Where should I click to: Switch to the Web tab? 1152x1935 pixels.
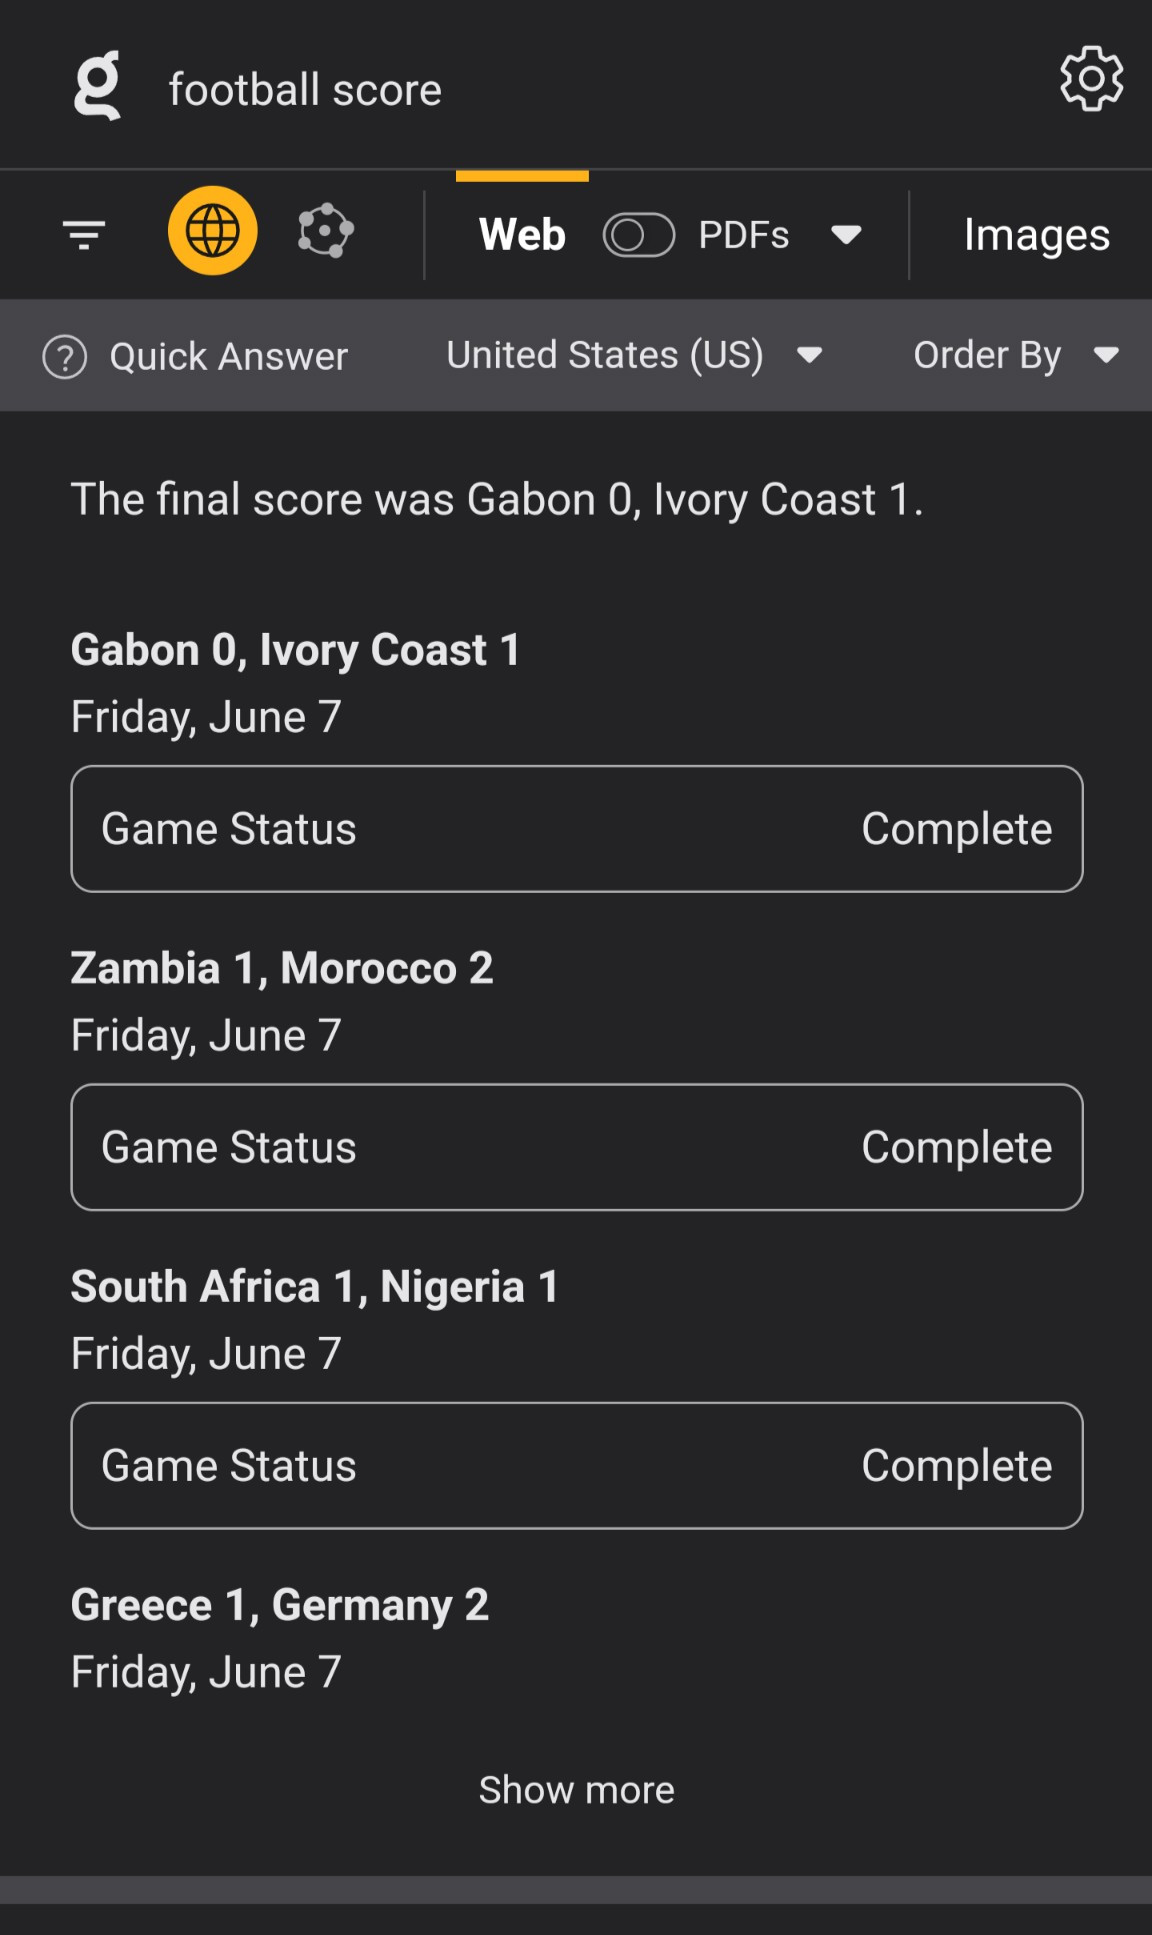click(x=522, y=236)
